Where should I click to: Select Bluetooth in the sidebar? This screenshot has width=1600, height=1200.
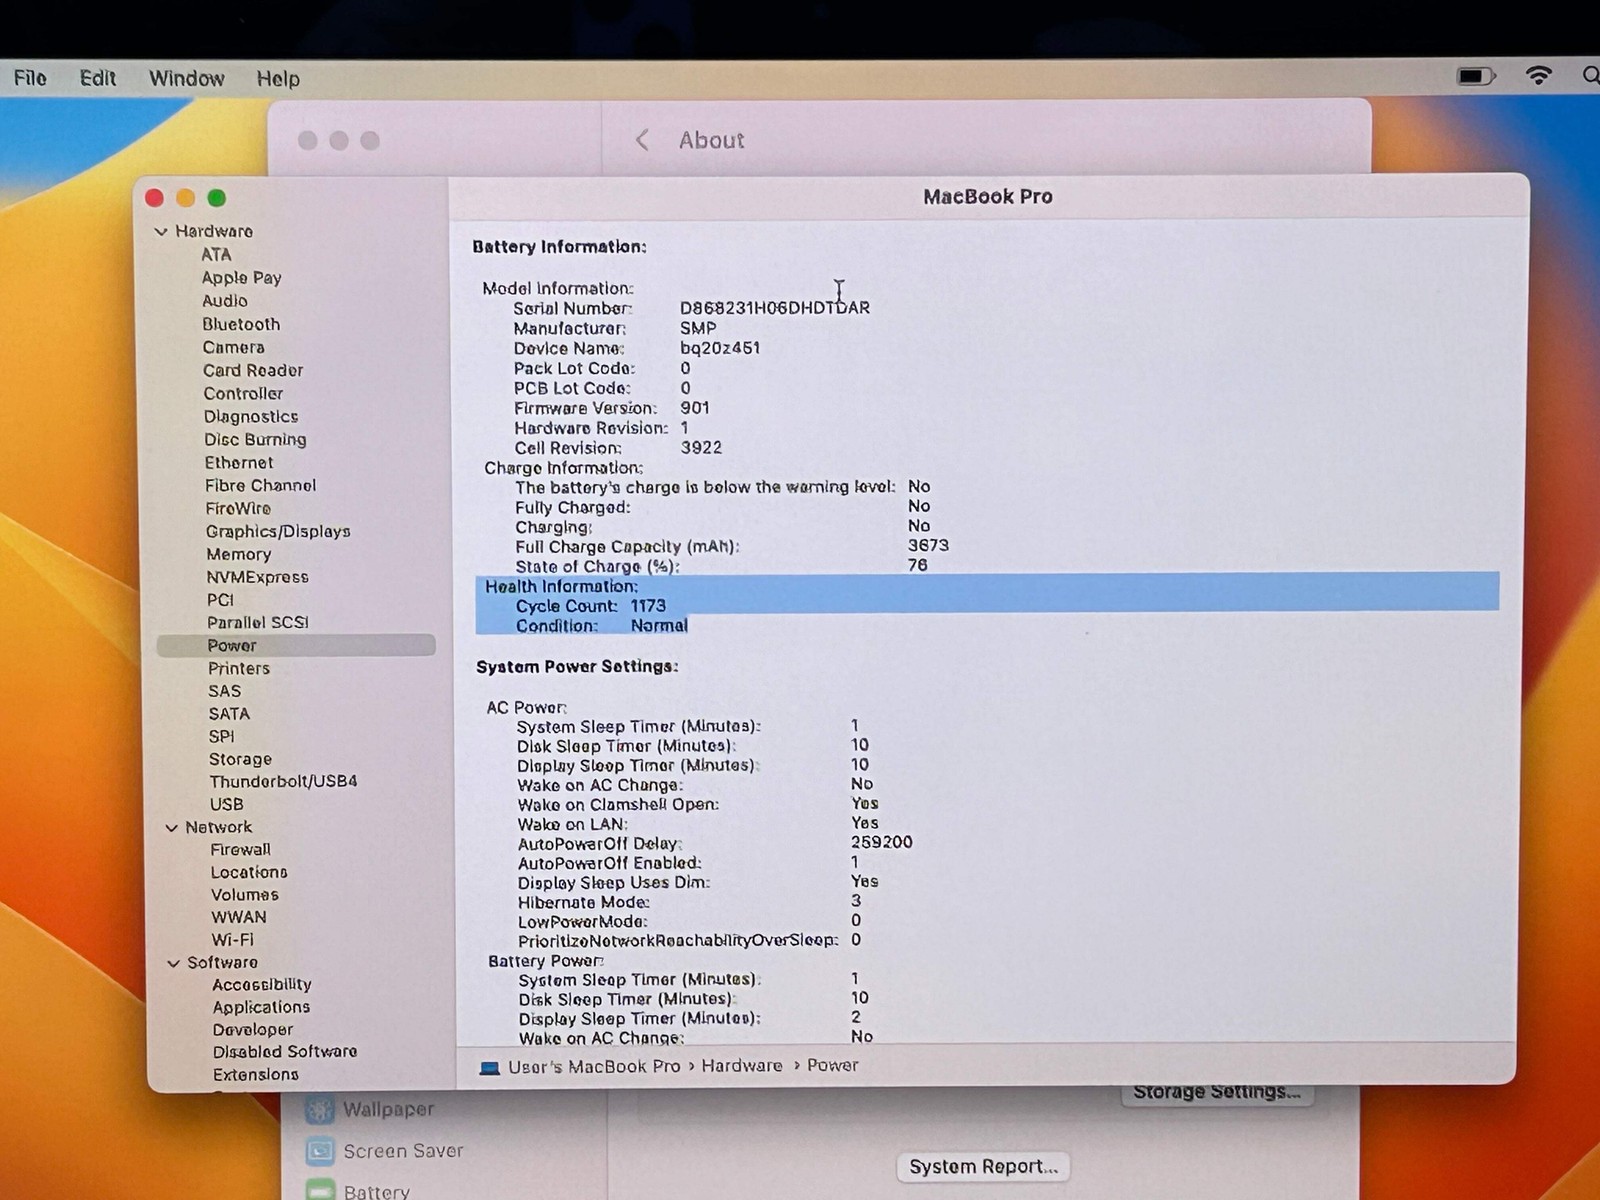pos(241,324)
